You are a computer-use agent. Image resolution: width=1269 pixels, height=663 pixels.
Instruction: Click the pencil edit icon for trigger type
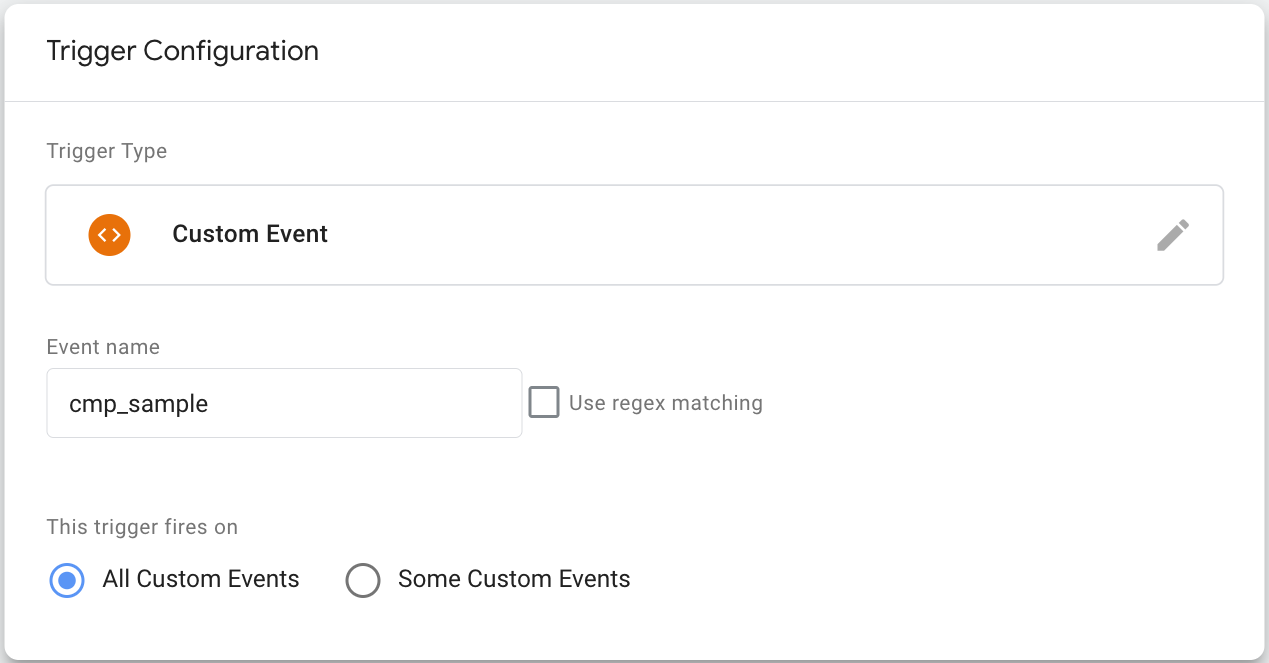tap(1173, 235)
